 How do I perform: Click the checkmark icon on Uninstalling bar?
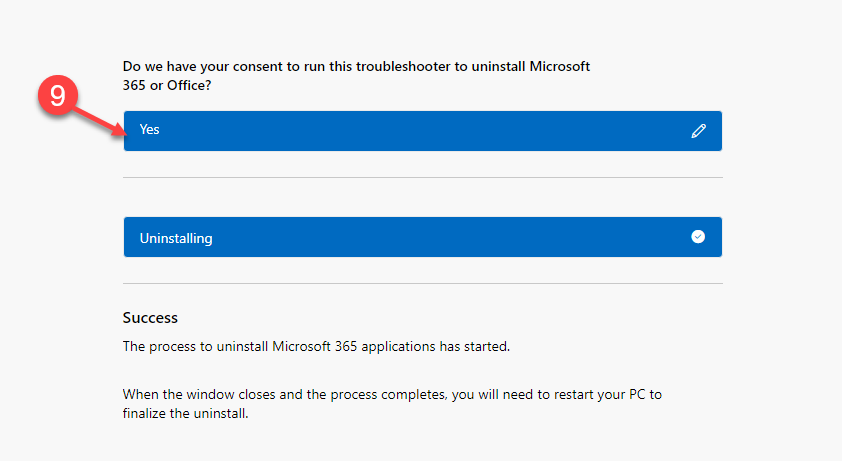698,237
